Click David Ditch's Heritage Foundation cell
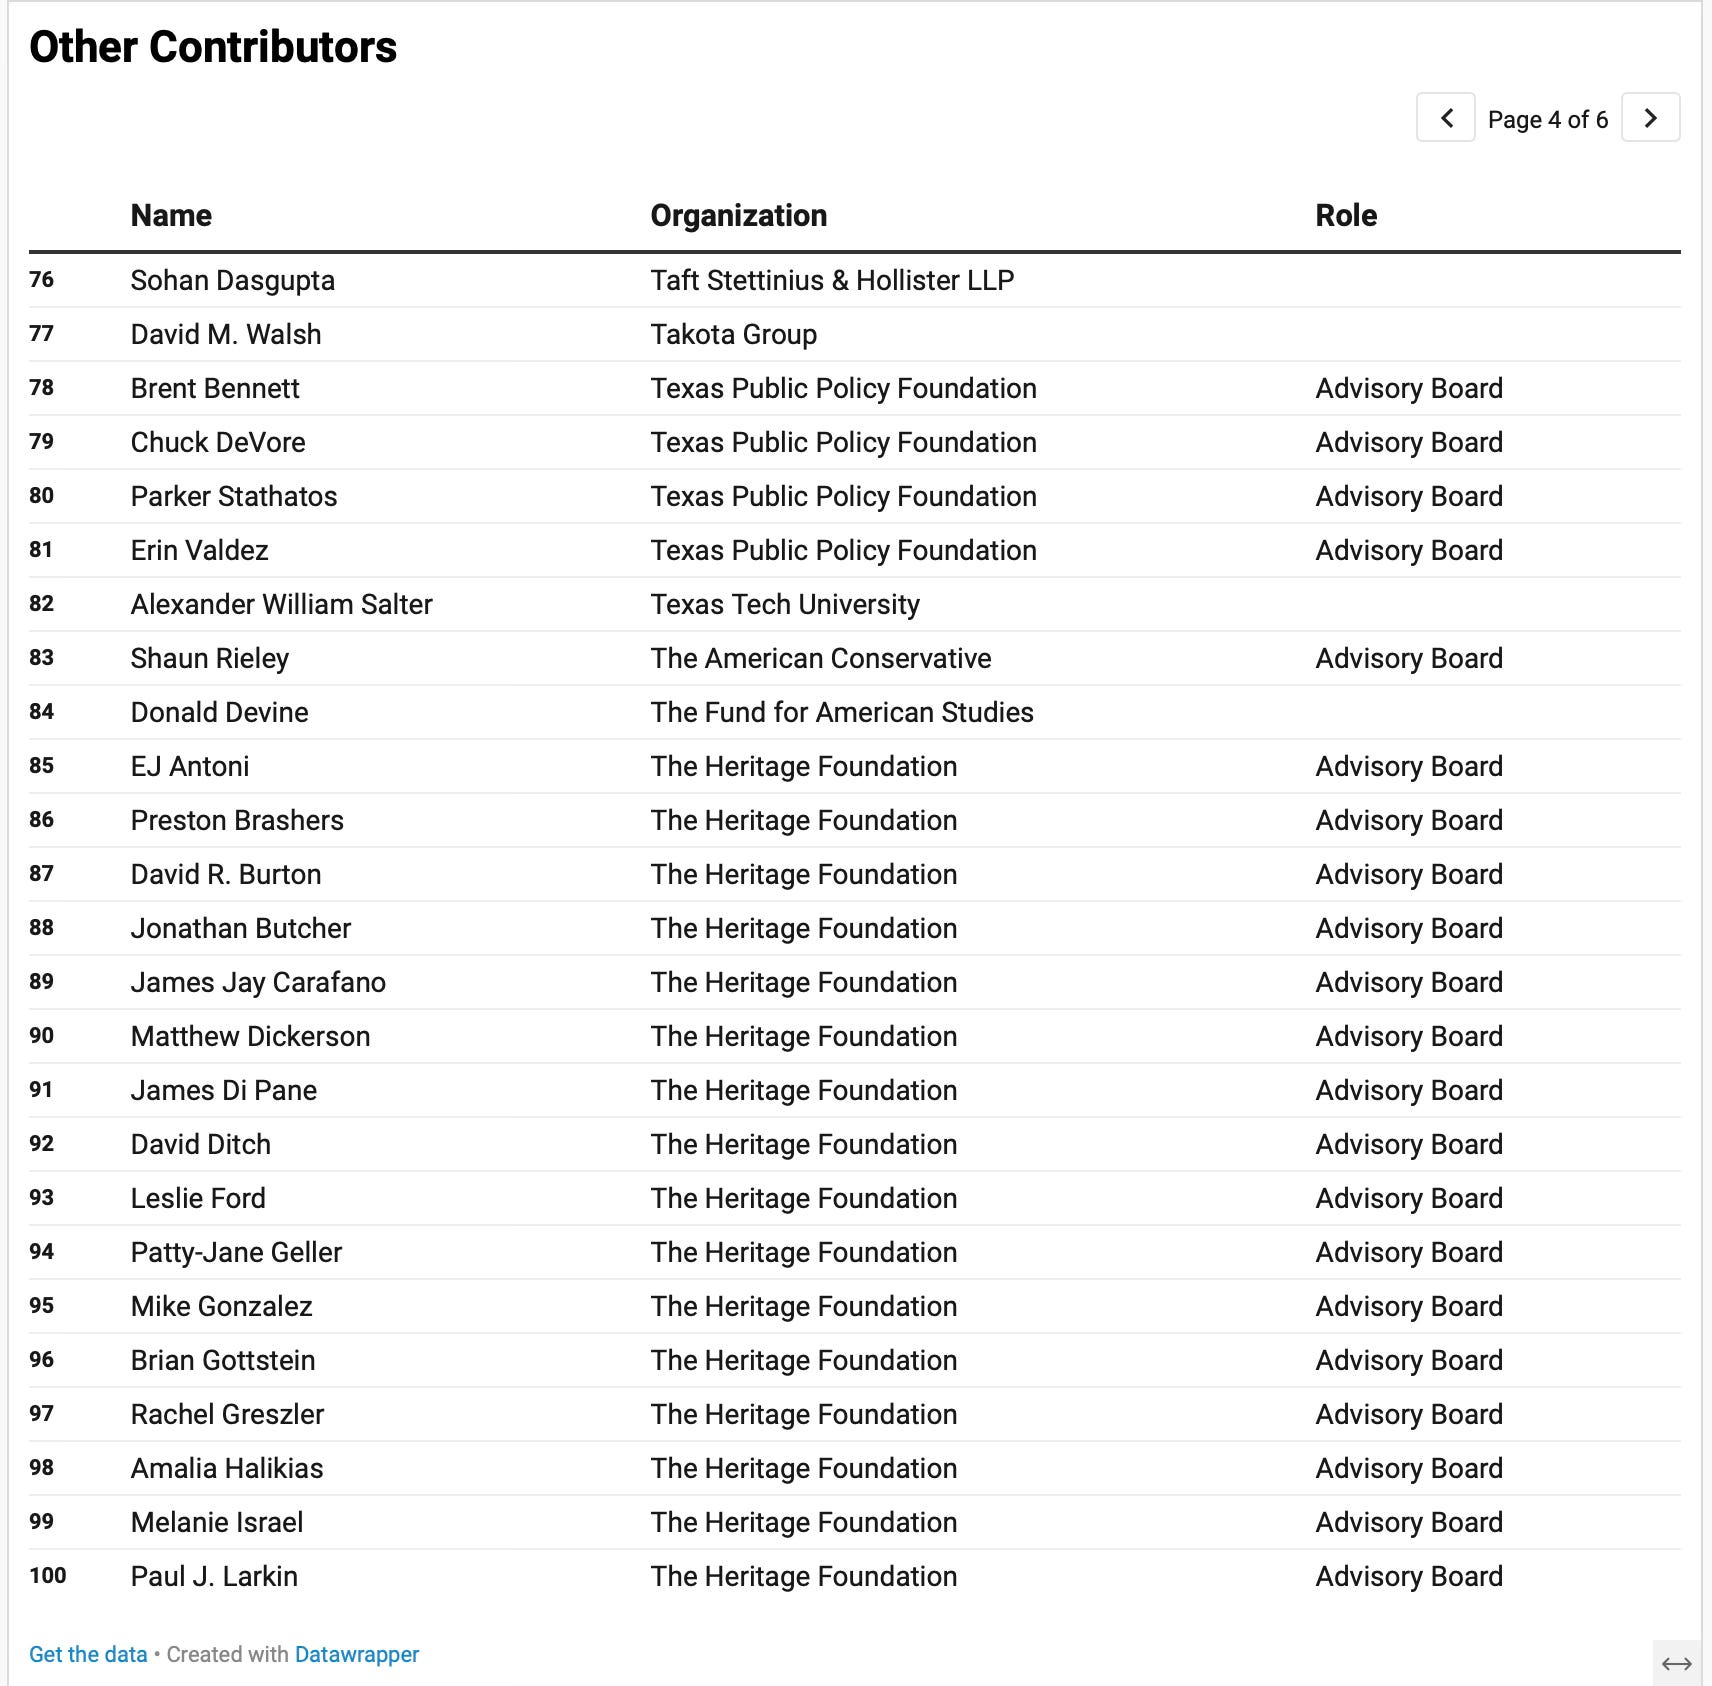Viewport: 1712px width, 1686px height. (804, 1144)
